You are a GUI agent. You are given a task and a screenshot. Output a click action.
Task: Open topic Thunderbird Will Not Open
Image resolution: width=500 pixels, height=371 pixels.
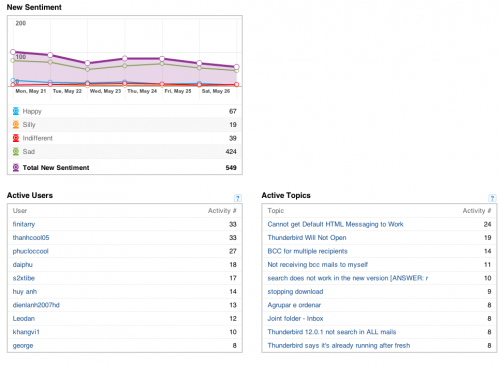click(x=307, y=238)
